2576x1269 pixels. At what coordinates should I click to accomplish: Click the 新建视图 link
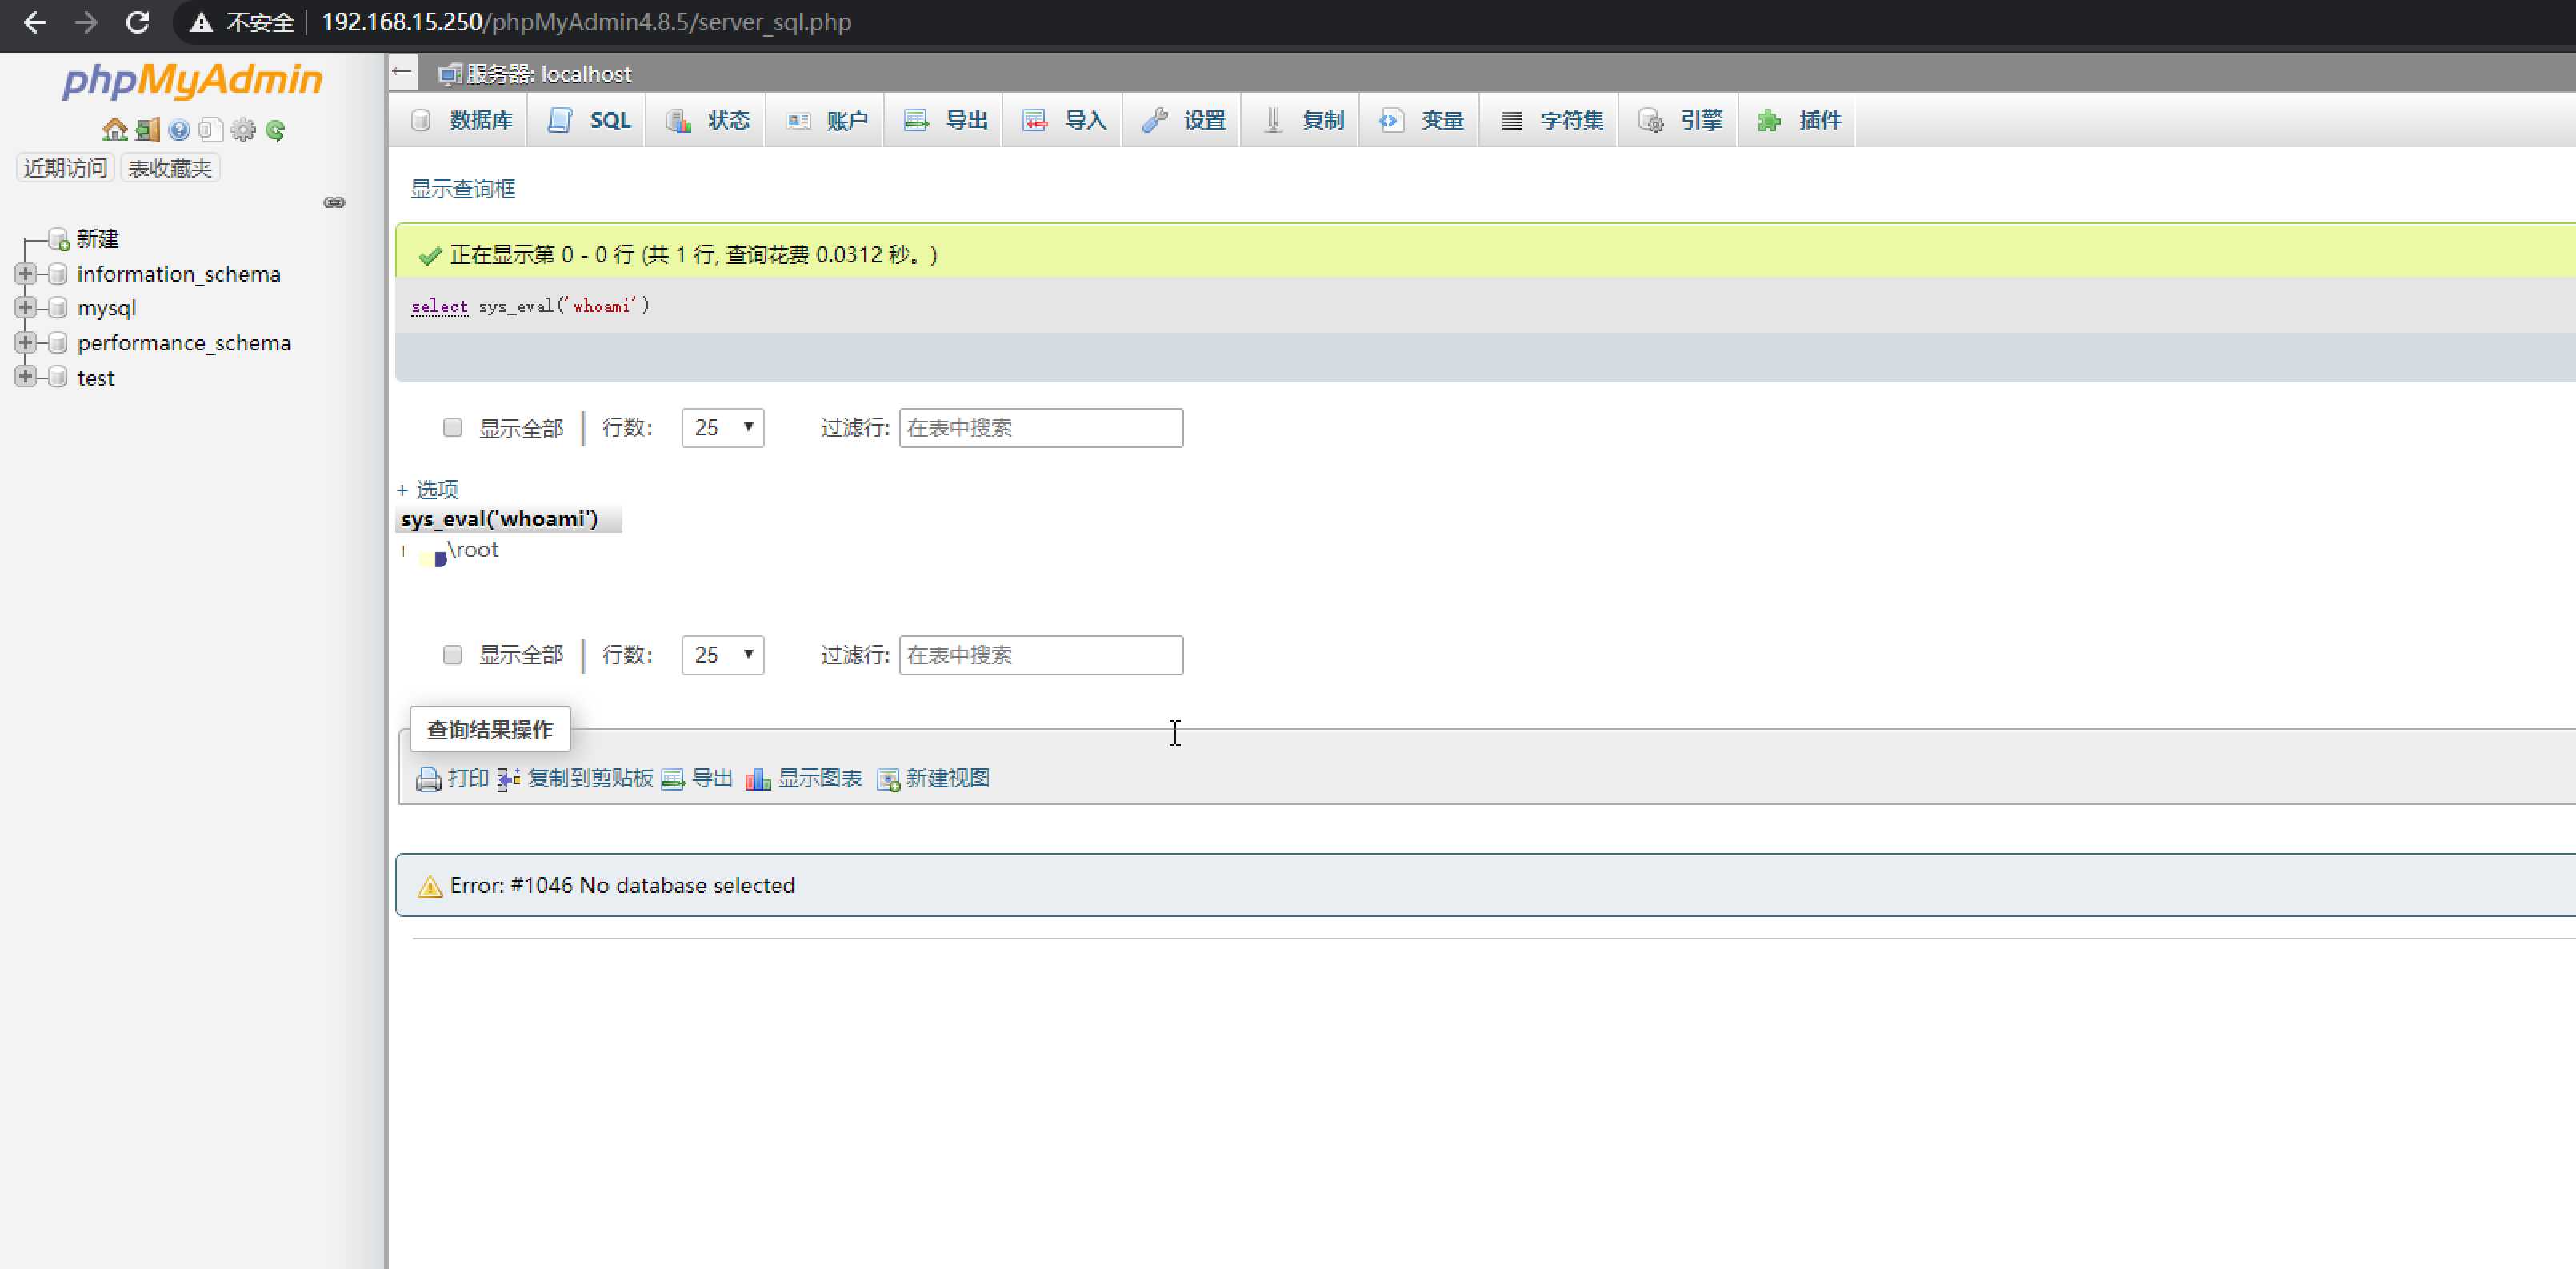[947, 779]
